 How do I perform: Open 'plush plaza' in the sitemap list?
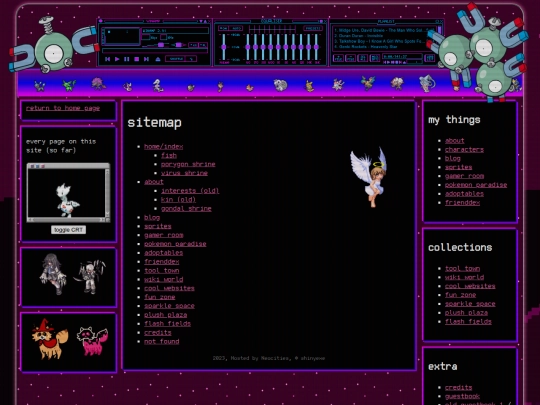coord(166,315)
